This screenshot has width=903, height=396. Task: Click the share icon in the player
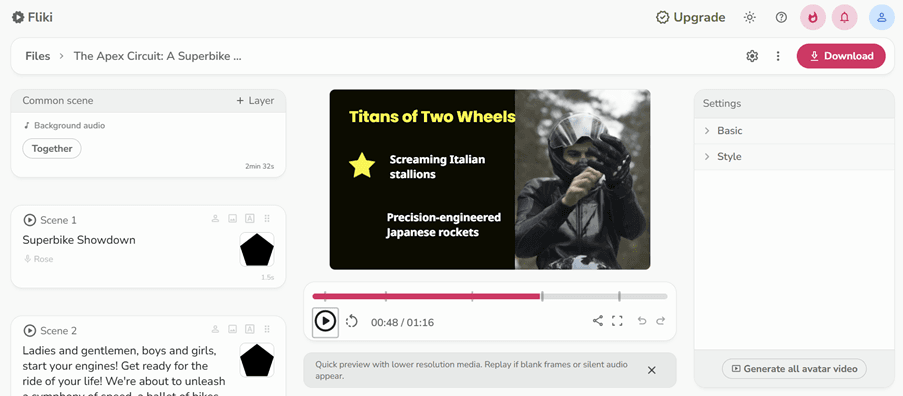coord(598,321)
